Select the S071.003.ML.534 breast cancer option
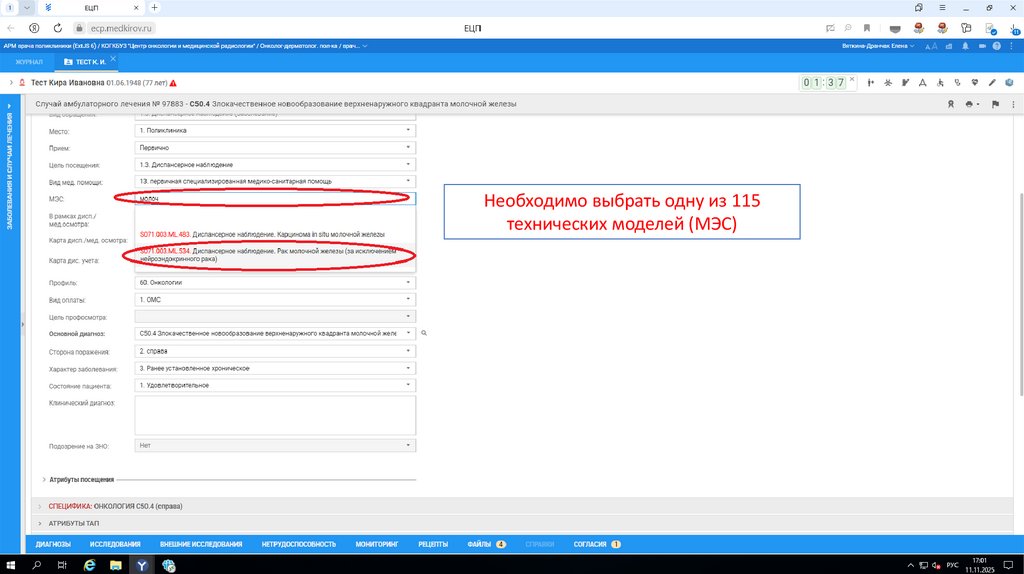Screen dimensions: 1024x574 point(275,255)
